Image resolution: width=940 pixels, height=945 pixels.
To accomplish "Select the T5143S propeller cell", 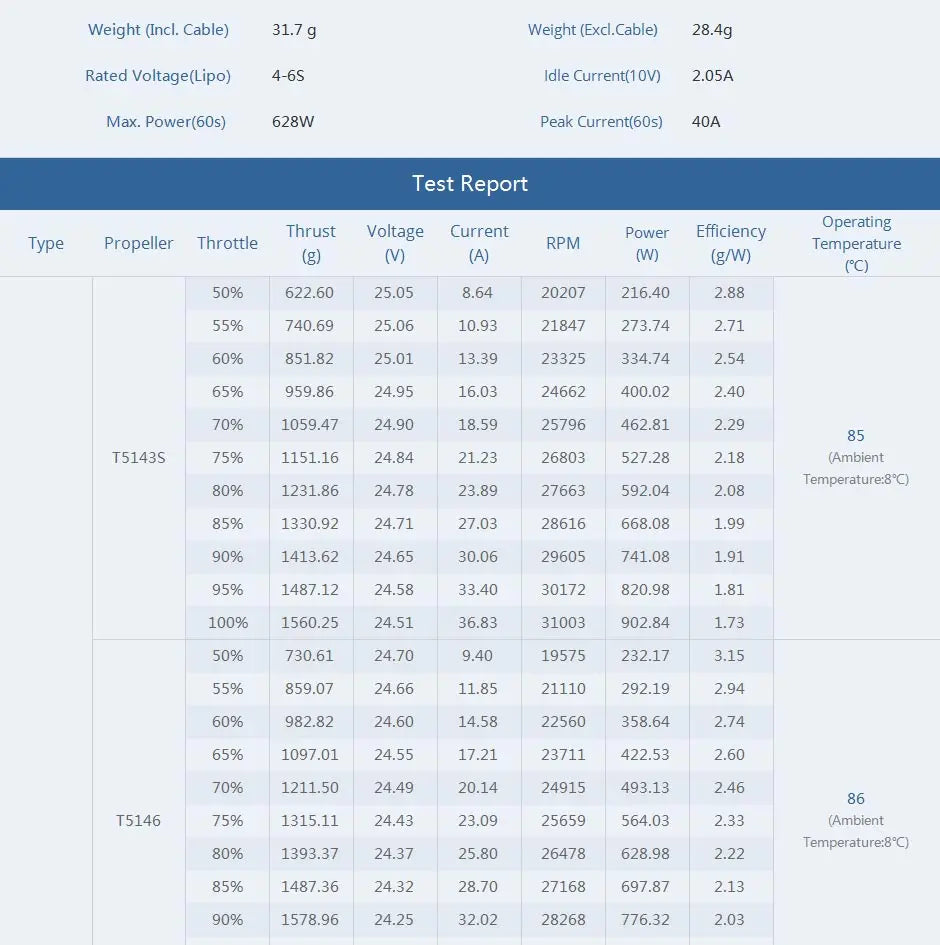I will tap(139, 458).
